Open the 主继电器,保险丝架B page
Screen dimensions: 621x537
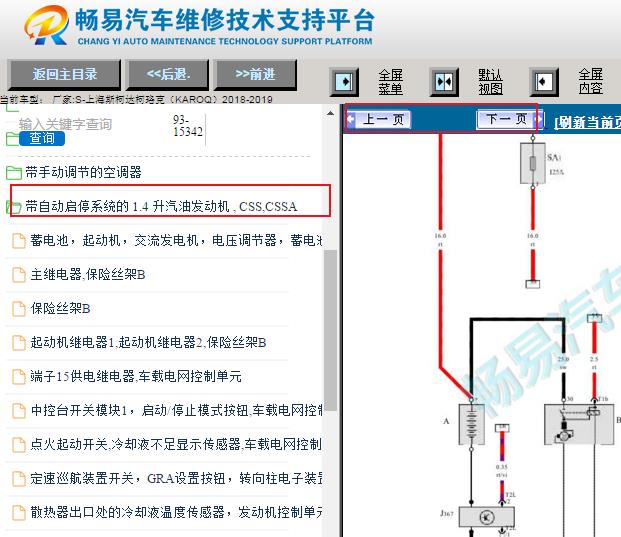[x=88, y=274]
